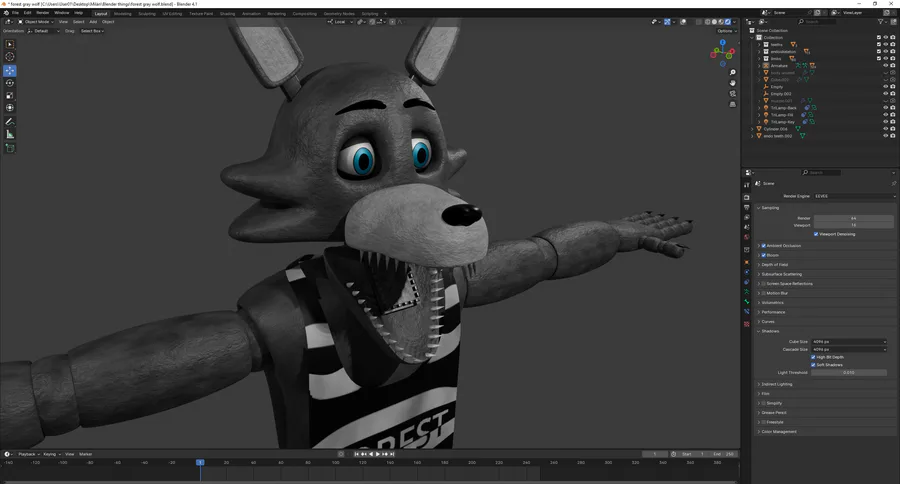Click the viewport navigation gizmo

(x=723, y=52)
